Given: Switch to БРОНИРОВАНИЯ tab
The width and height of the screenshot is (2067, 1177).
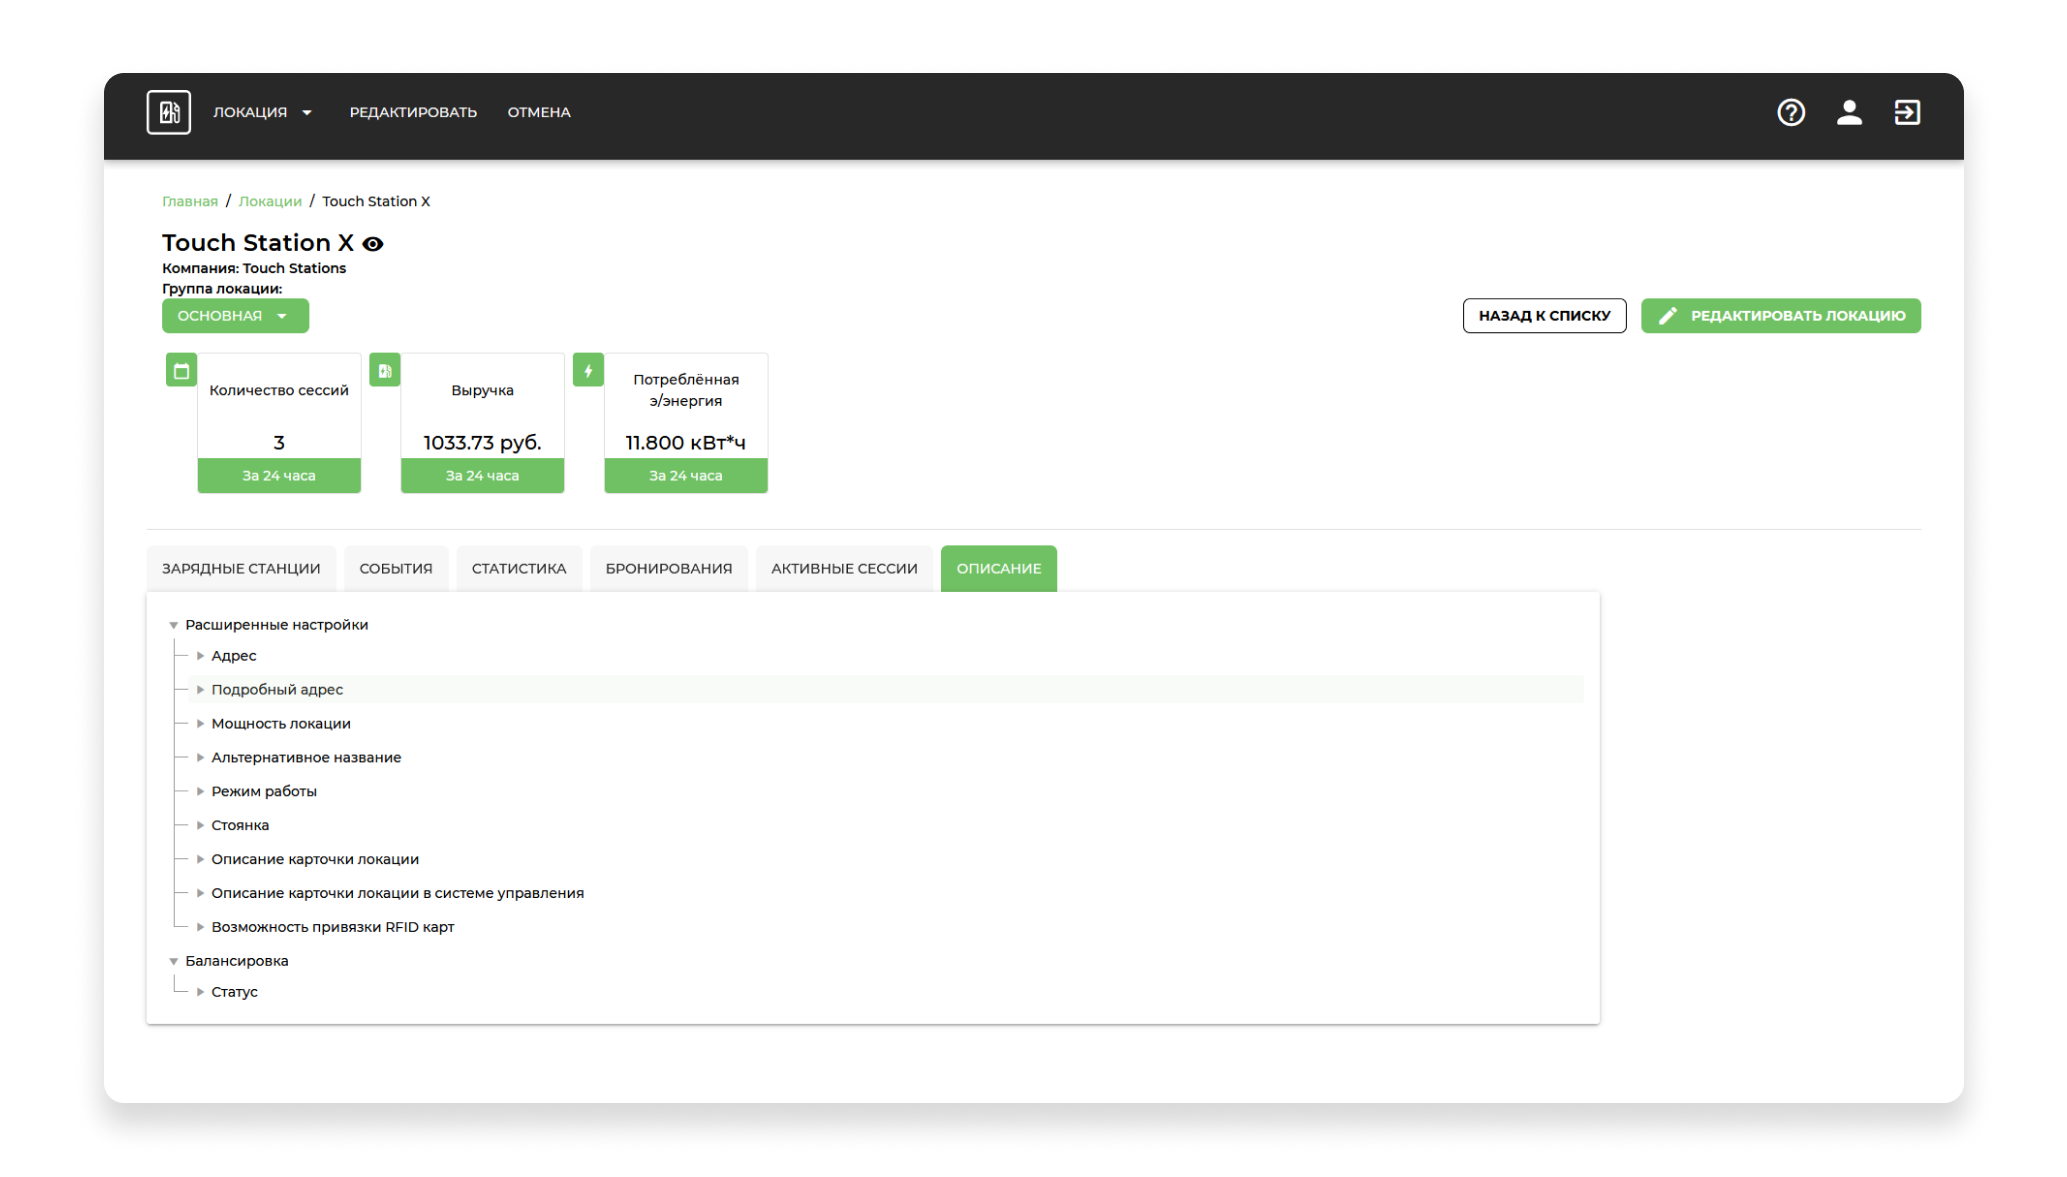Looking at the screenshot, I should 669,569.
